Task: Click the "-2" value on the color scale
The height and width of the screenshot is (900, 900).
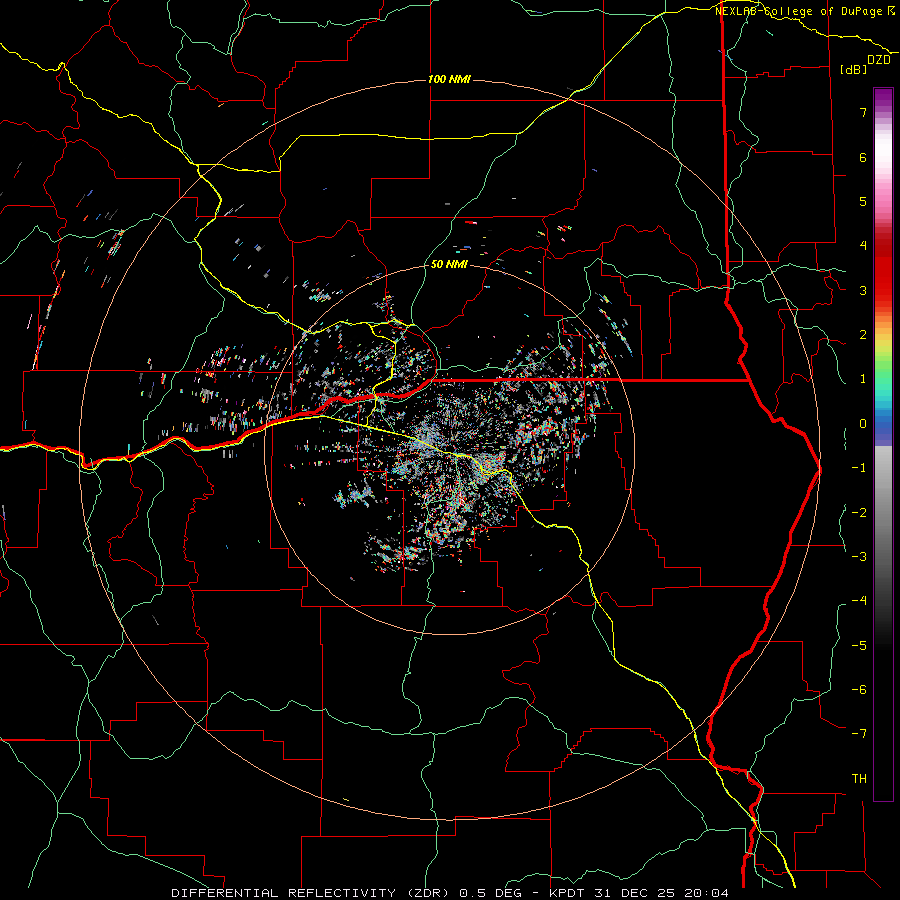Action: coord(859,513)
